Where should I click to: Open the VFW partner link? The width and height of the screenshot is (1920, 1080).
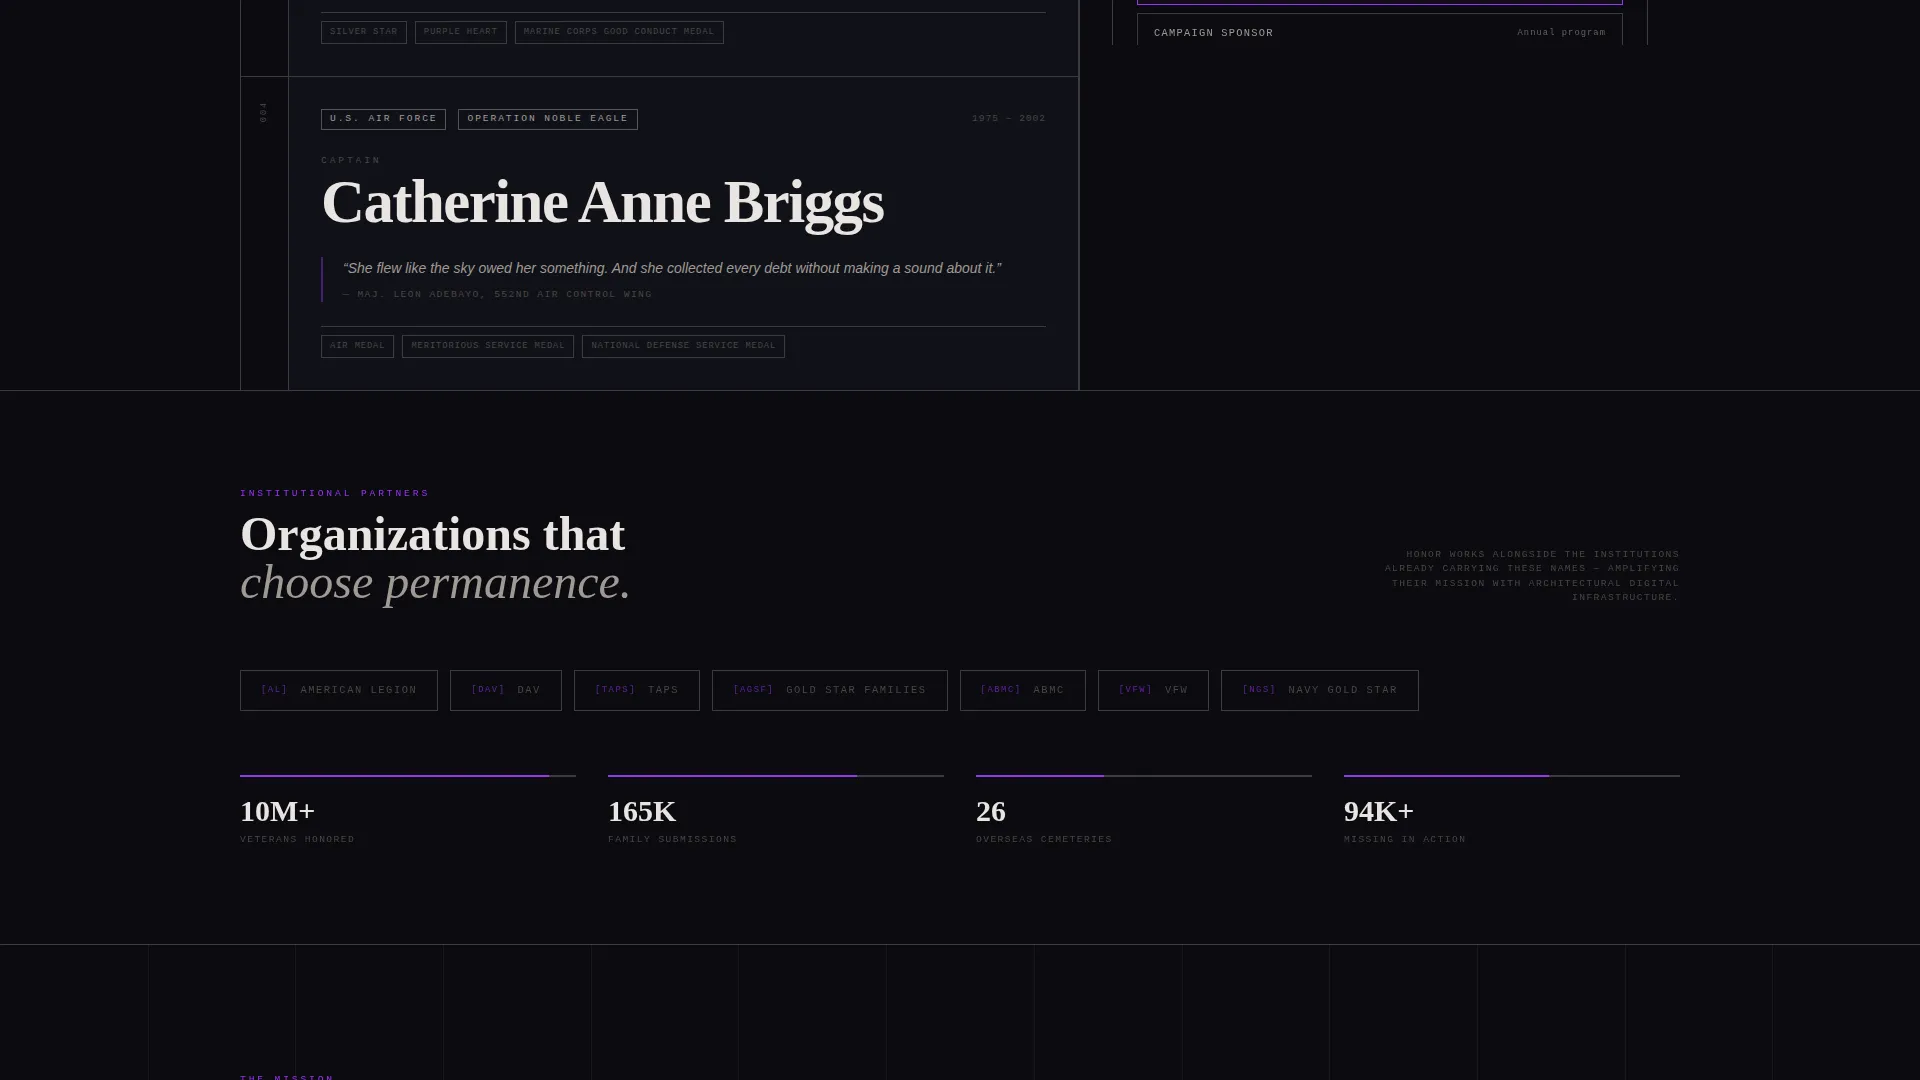point(1153,690)
